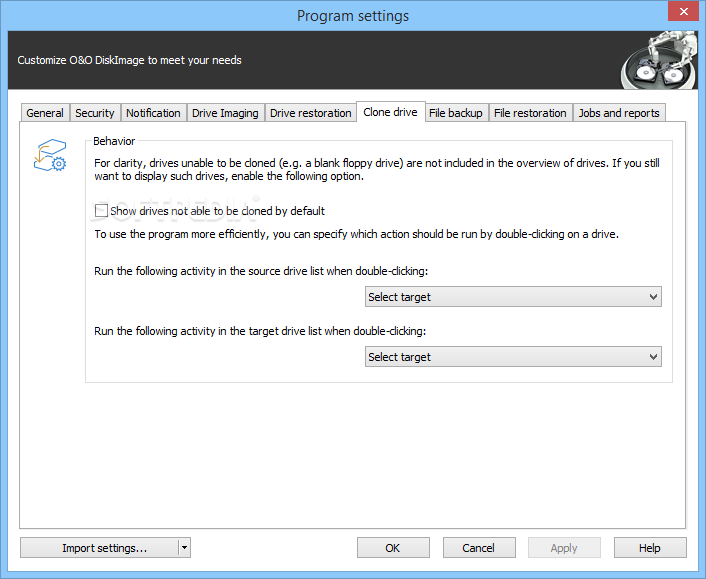The width and height of the screenshot is (706, 579).
Task: Click the 'Customize O&O DiskImage' header text
Action: [x=129, y=60]
